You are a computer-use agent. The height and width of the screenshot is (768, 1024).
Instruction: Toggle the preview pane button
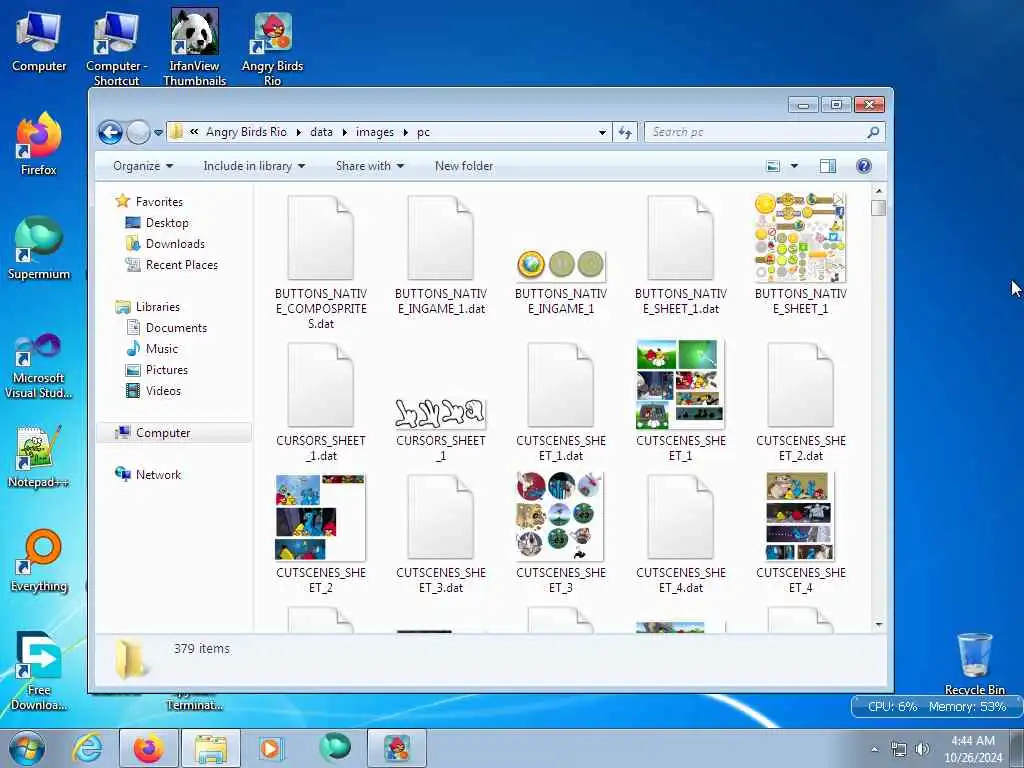(827, 166)
